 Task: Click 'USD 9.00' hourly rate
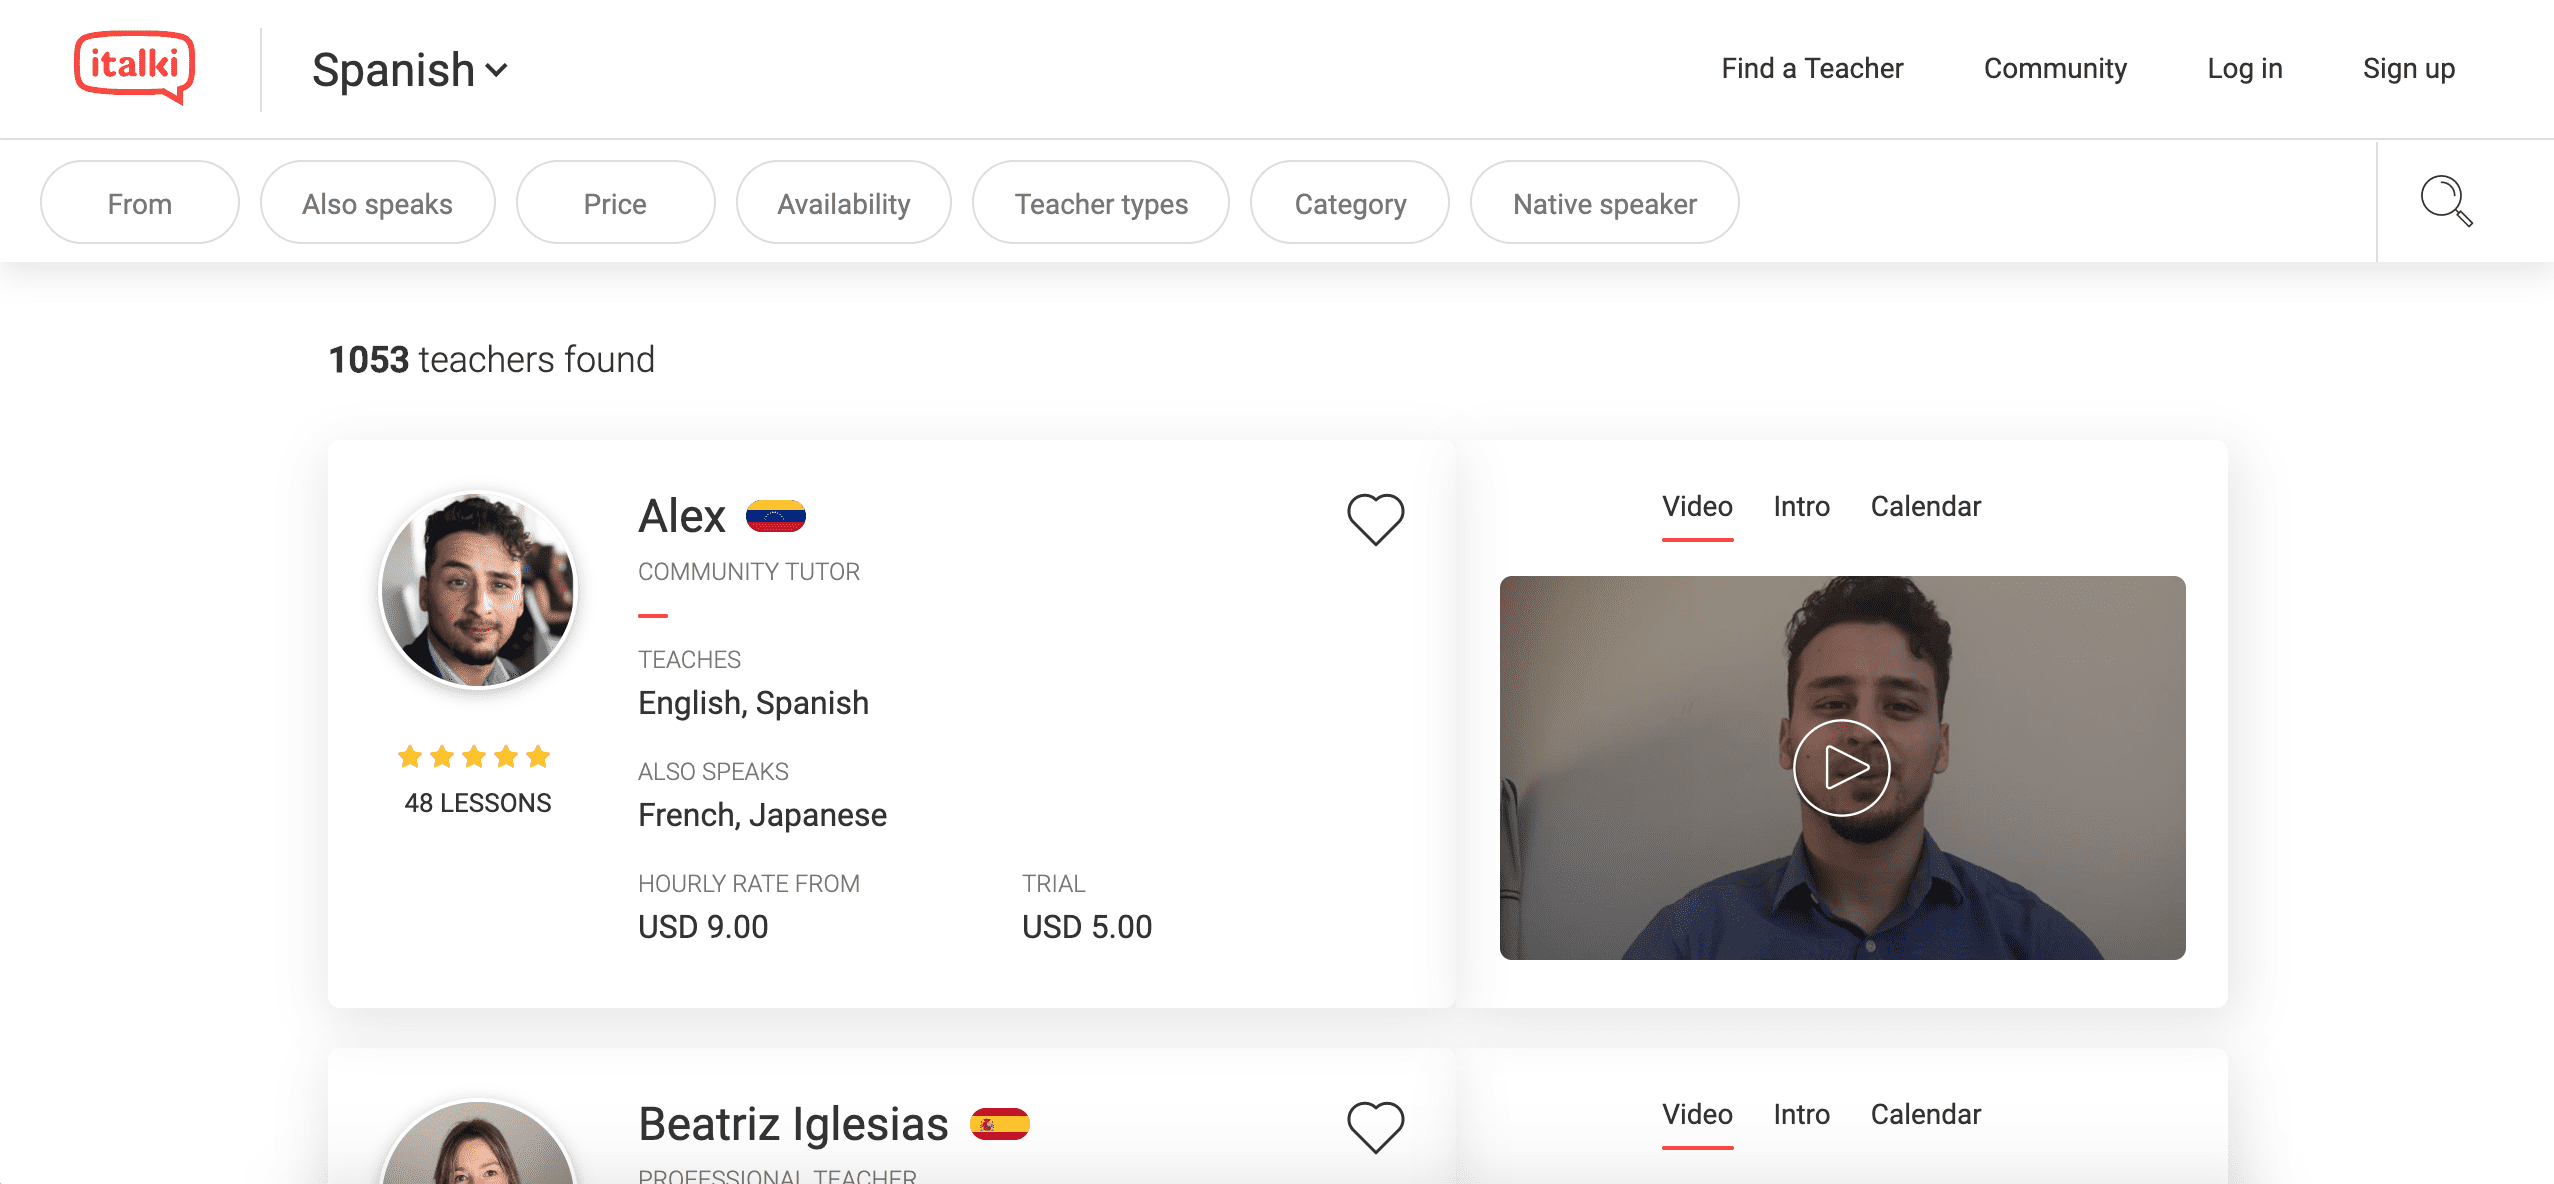tap(703, 927)
